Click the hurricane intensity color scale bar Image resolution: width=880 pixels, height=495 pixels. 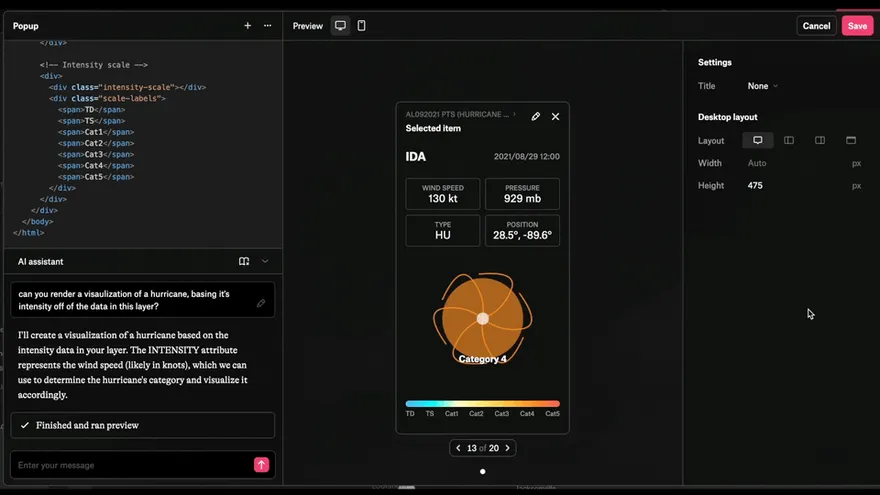coord(483,404)
